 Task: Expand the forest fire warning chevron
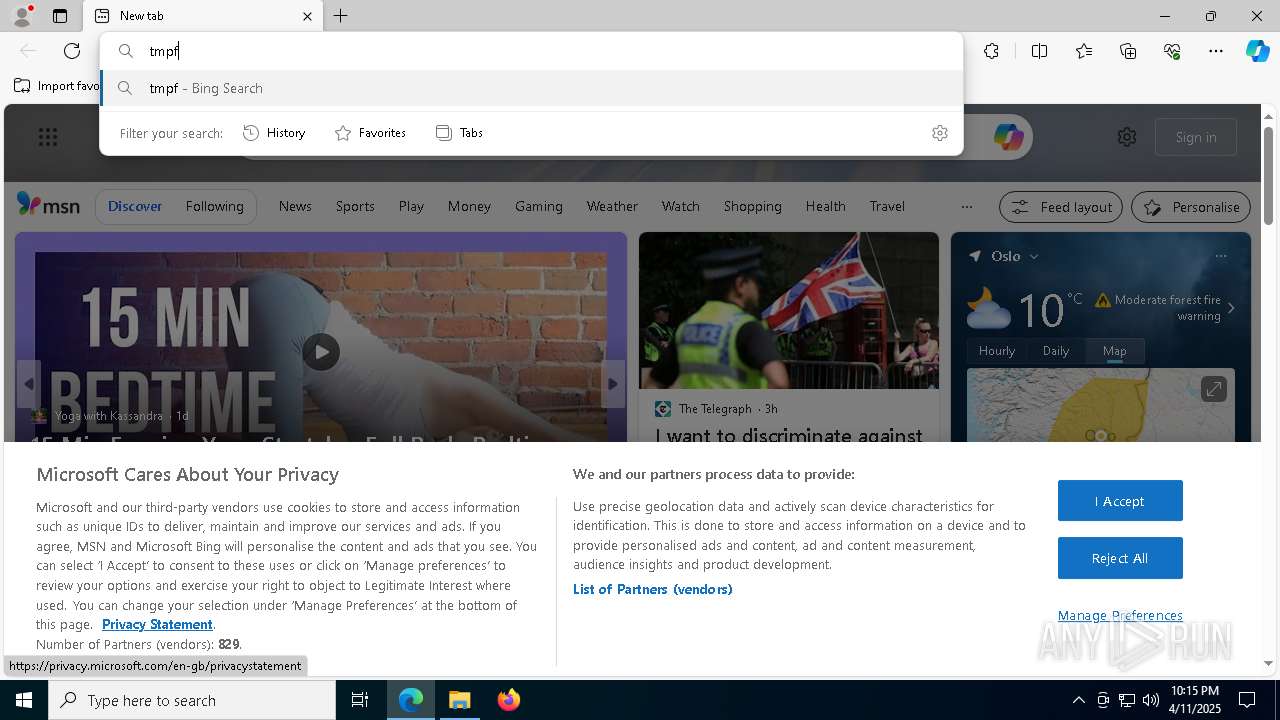click(x=1231, y=308)
